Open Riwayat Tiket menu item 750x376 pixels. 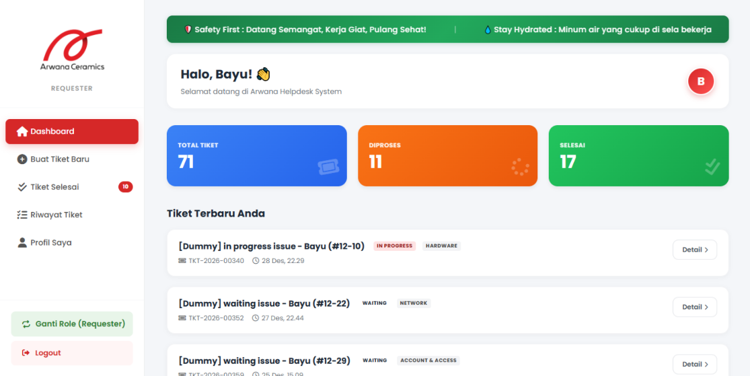coord(72,215)
